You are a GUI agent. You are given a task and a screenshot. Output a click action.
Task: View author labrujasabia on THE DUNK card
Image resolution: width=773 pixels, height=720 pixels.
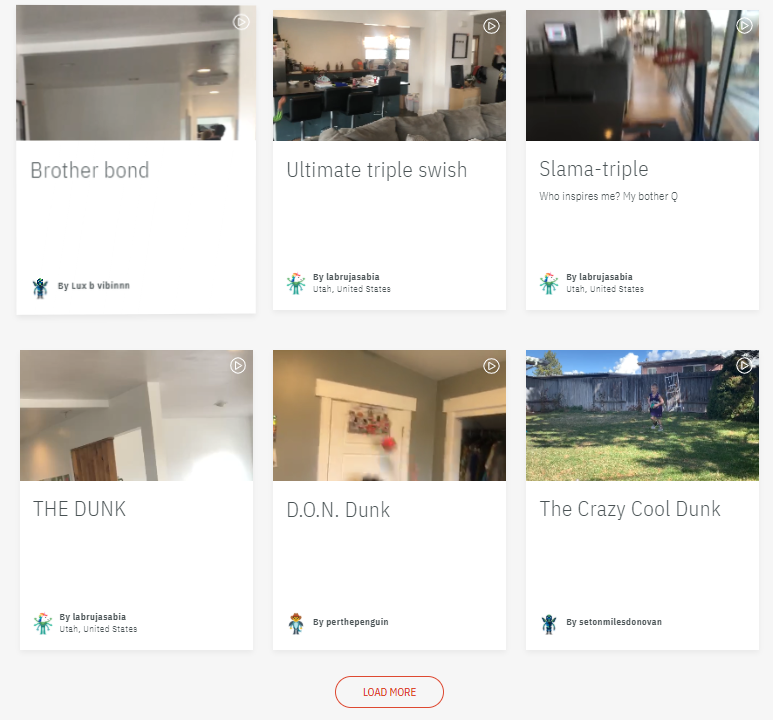[93, 617]
